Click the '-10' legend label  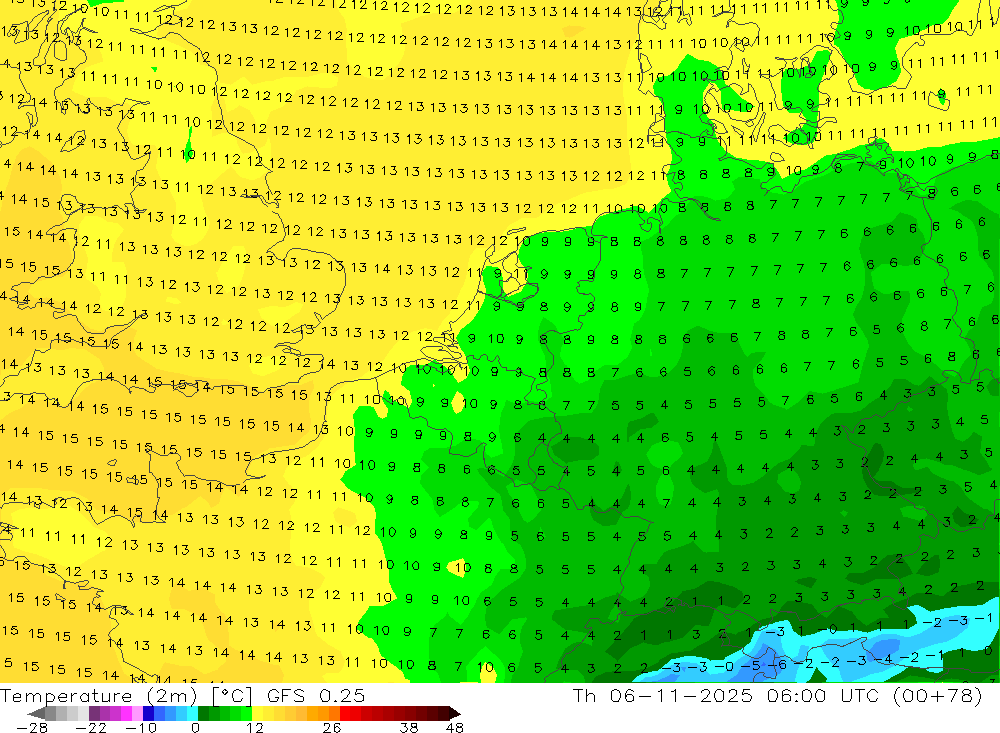point(141,727)
